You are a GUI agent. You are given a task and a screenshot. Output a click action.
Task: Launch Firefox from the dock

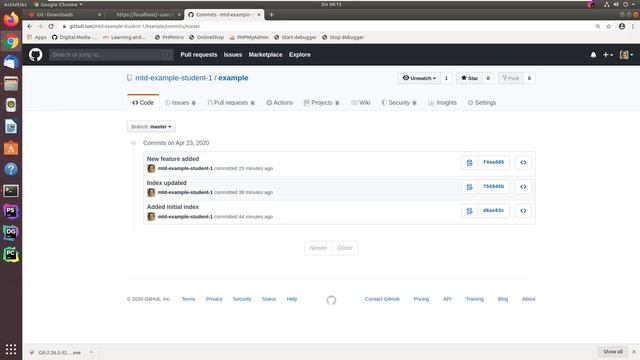coord(11,20)
